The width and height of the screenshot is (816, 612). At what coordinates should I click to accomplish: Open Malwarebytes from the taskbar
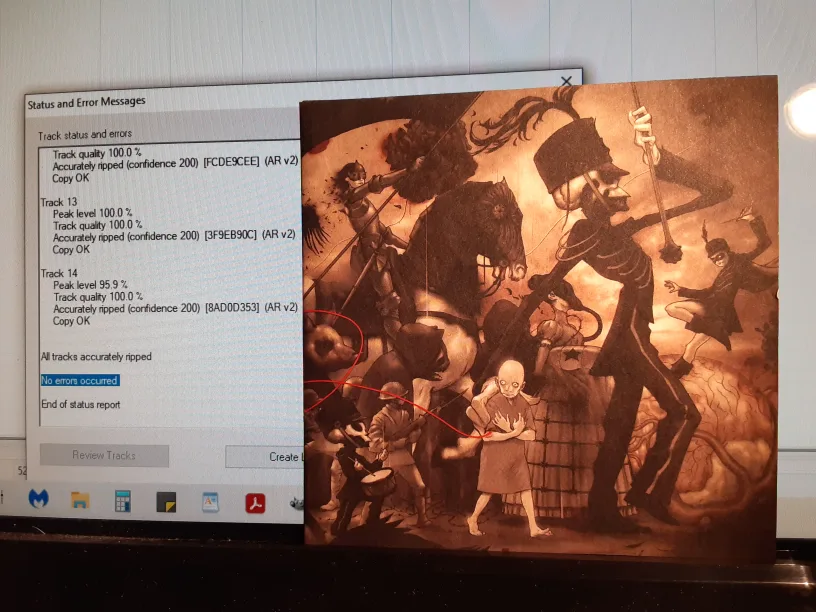click(x=39, y=501)
